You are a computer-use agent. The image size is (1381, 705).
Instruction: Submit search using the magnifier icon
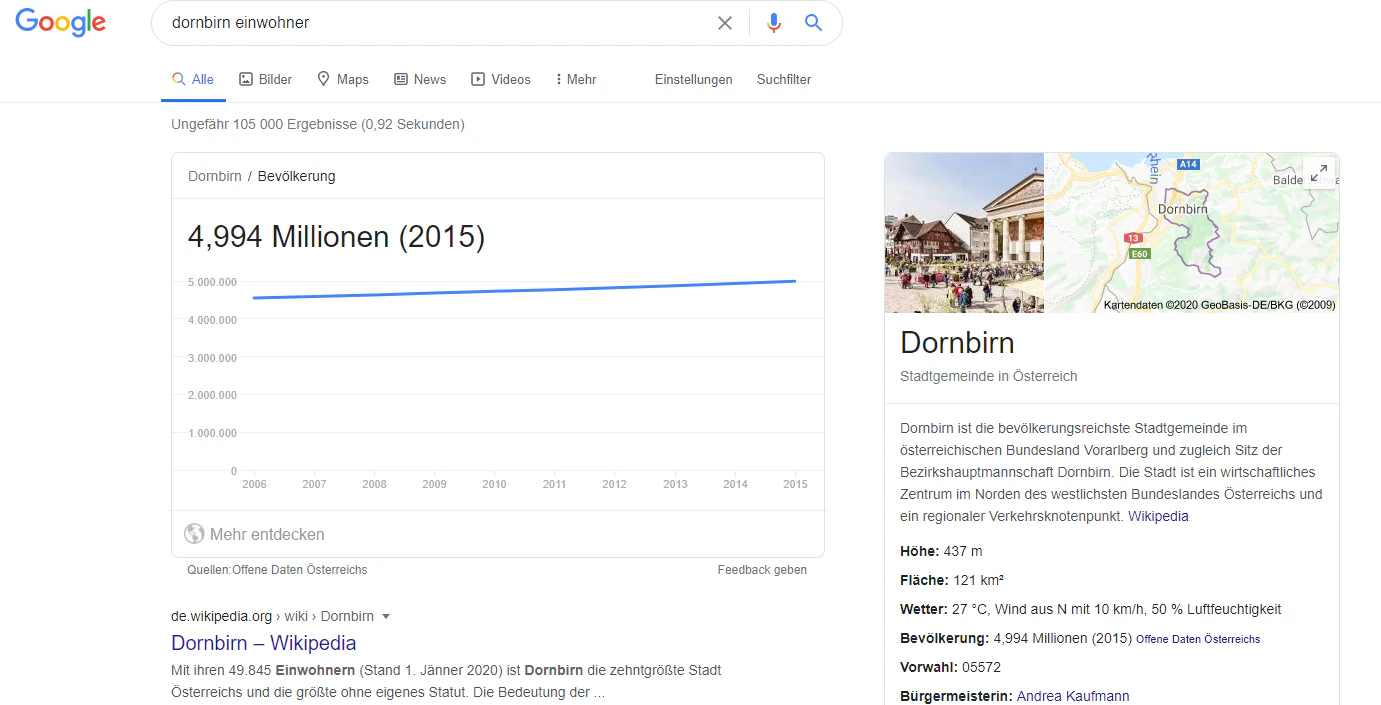tap(813, 23)
